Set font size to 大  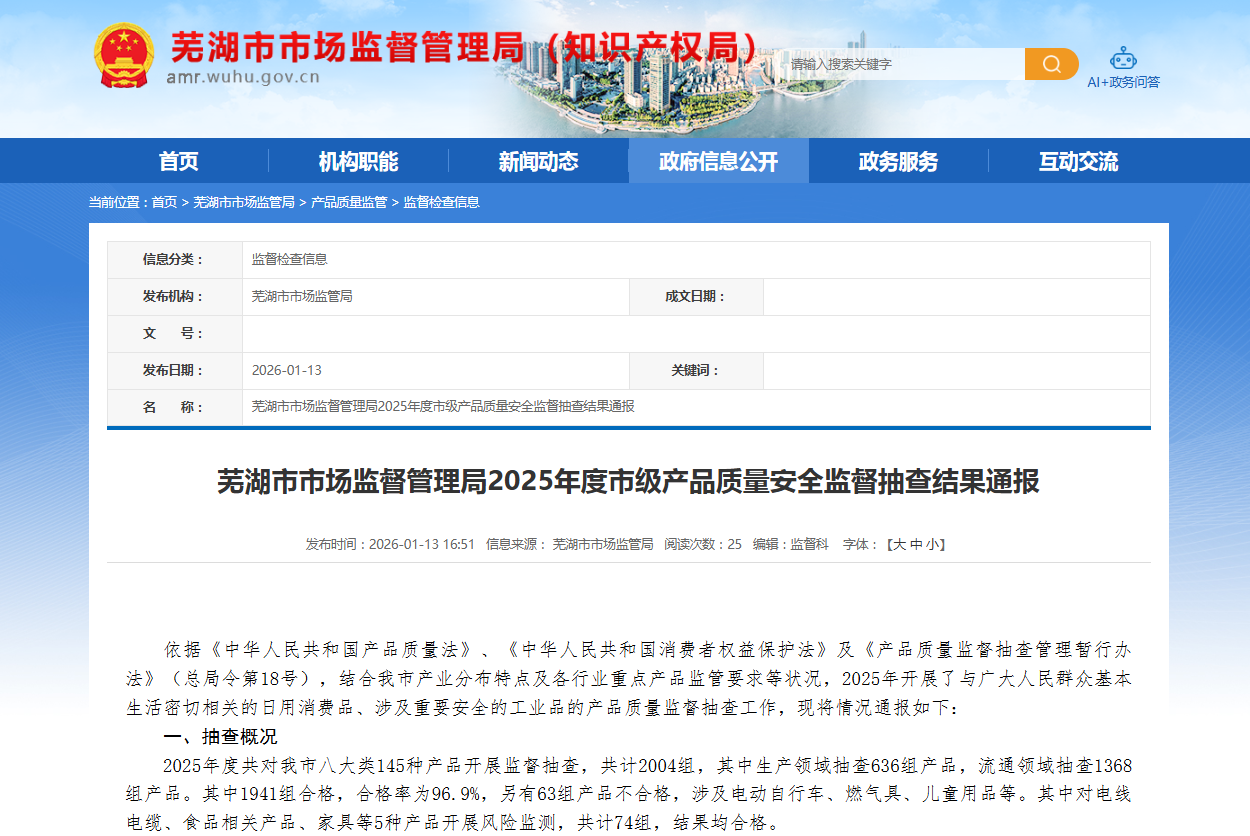pos(898,544)
